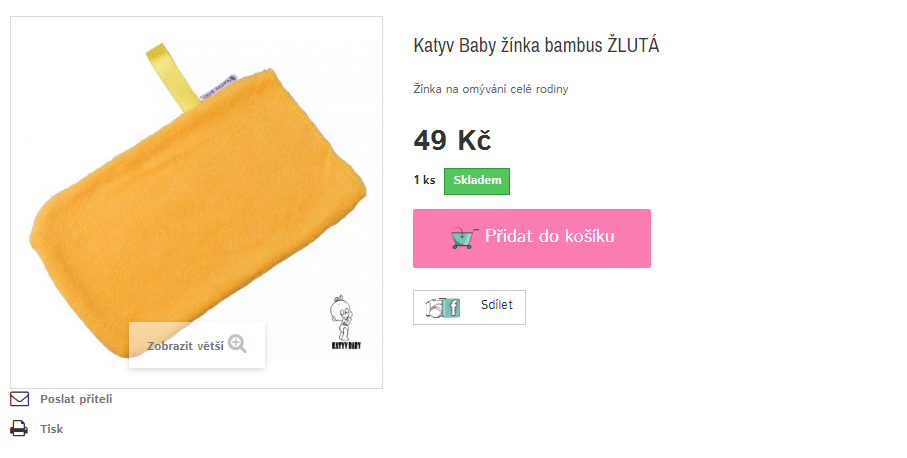The width and height of the screenshot is (907, 458).
Task: Click the yellow washcloth product image
Action: [196, 202]
